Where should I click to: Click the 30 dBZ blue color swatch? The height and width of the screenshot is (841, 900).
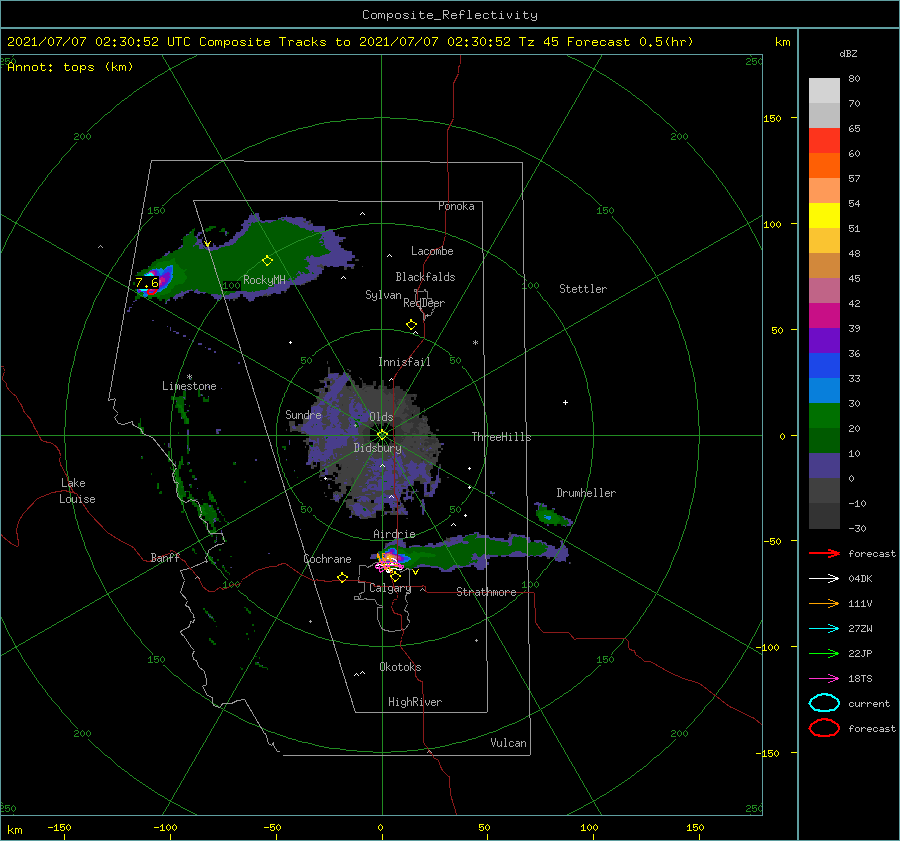pyautogui.click(x=824, y=390)
